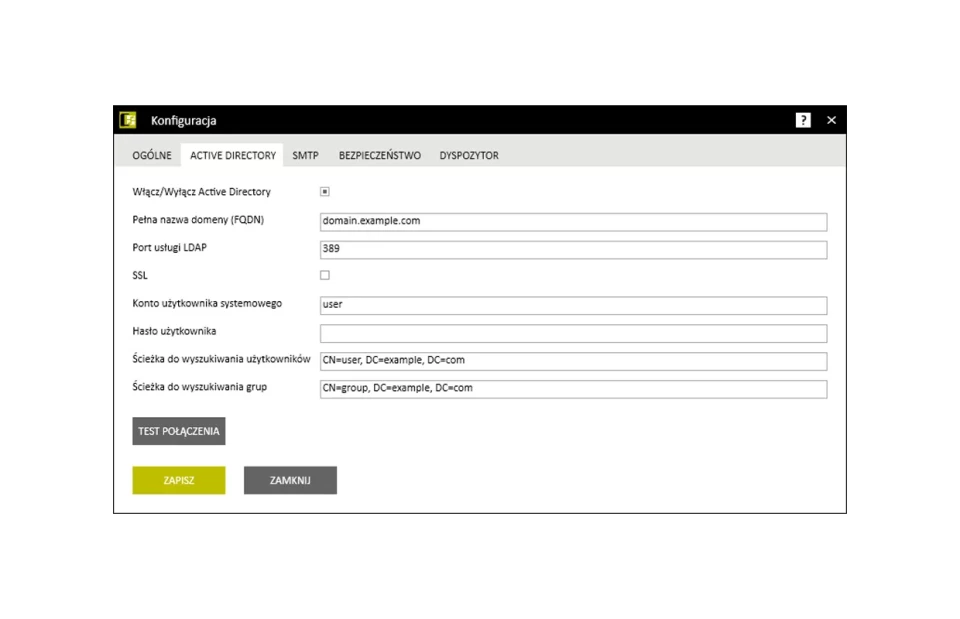960x619 pixels.
Task: Enable the SSL checkbox
Action: [x=325, y=275]
